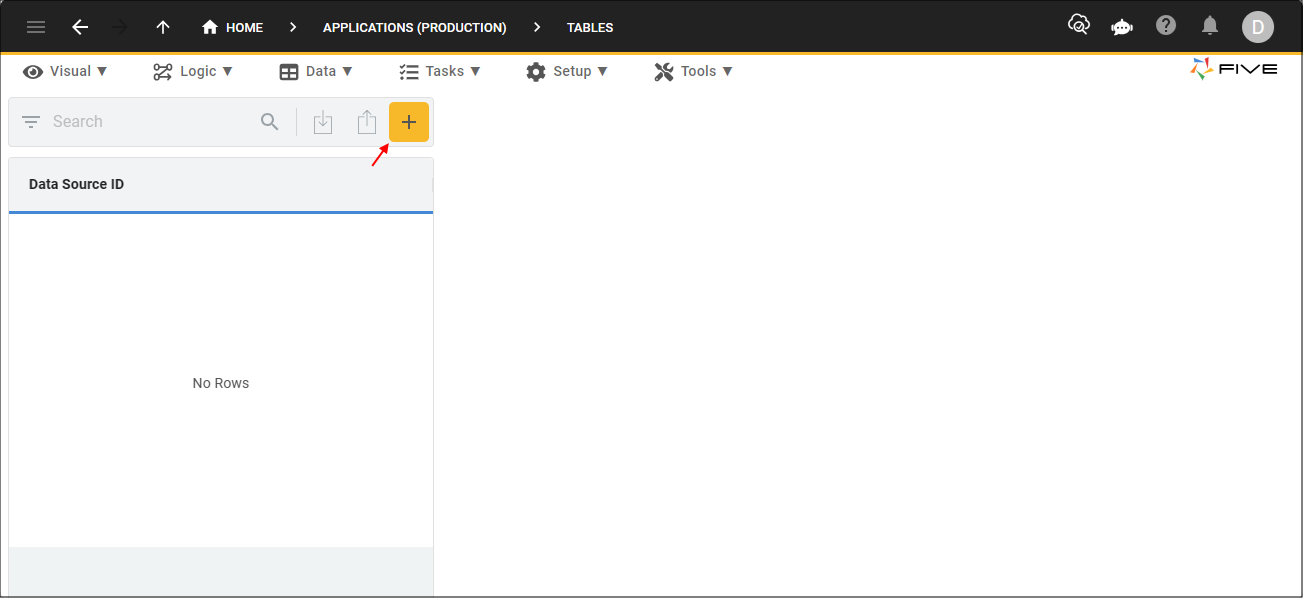Image resolution: width=1303 pixels, height=598 pixels.
Task: Open the Setup dropdown menu
Action: pyautogui.click(x=567, y=71)
